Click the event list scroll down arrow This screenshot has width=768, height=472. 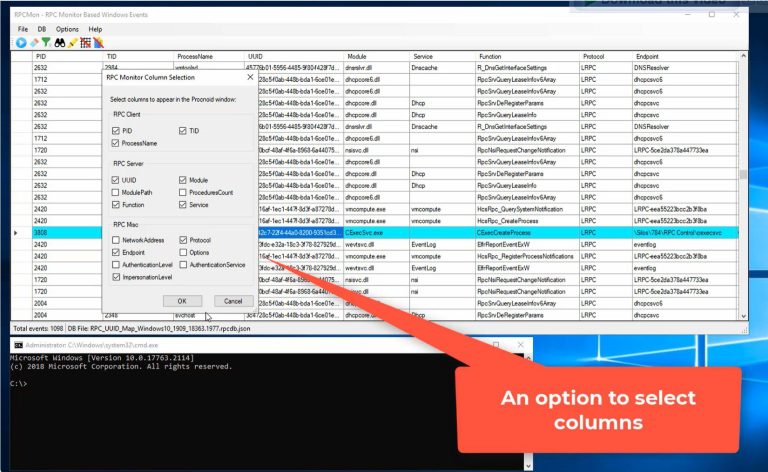(x=743, y=316)
